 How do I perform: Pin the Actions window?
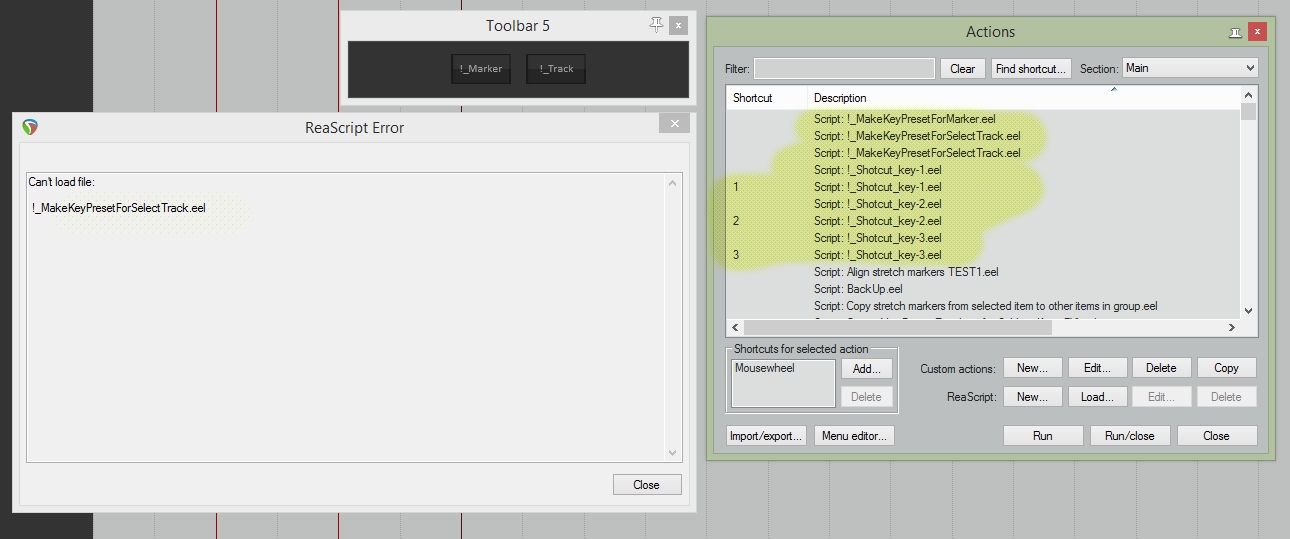[x=1236, y=33]
